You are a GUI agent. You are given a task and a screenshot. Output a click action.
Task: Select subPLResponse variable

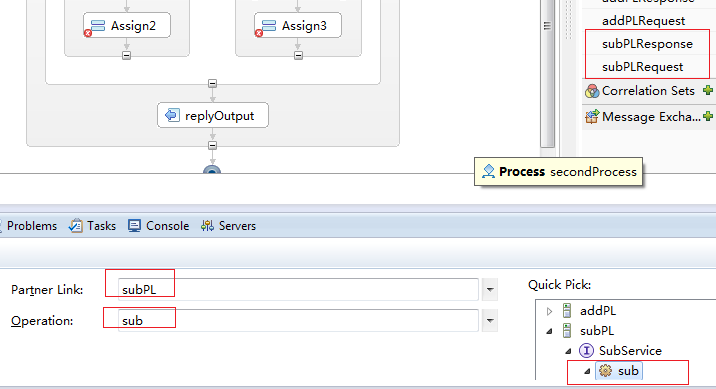[x=647, y=44]
